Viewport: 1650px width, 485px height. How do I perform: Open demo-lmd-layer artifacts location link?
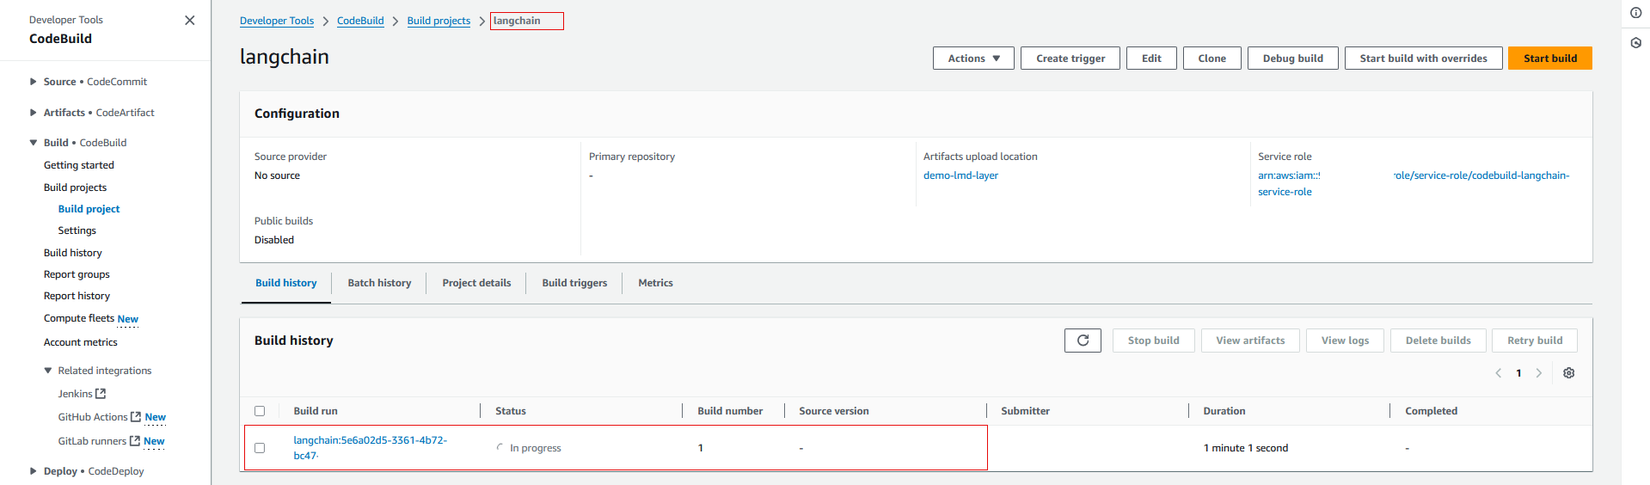click(960, 175)
